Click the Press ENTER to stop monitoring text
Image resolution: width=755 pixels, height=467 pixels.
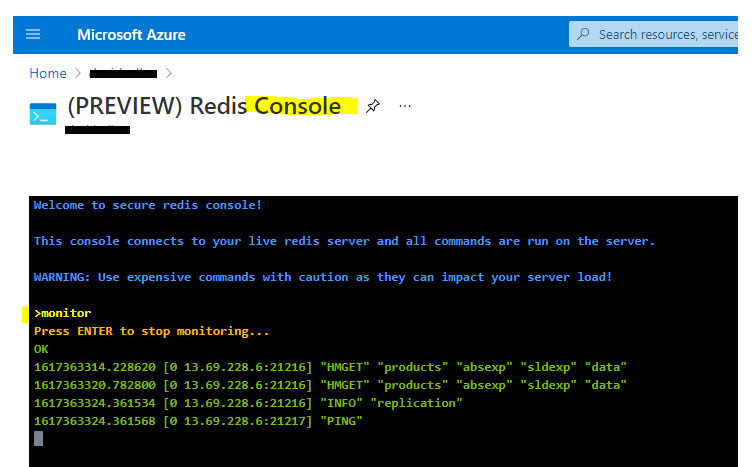[151, 331]
